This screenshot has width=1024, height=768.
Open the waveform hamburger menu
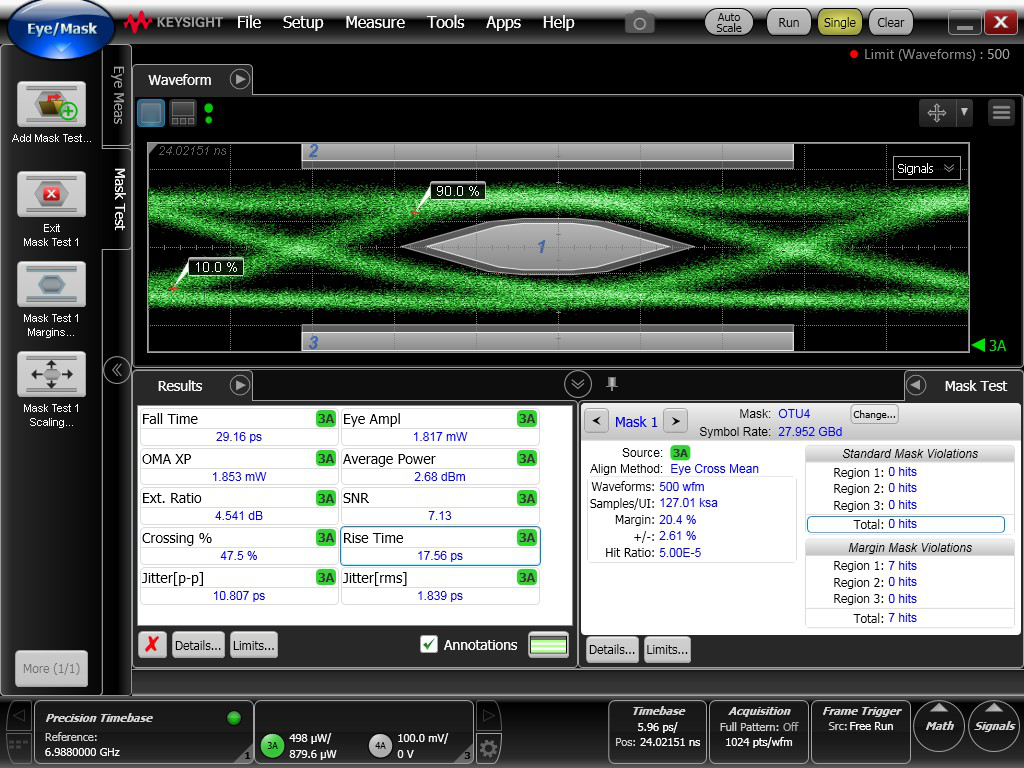tap(1001, 113)
